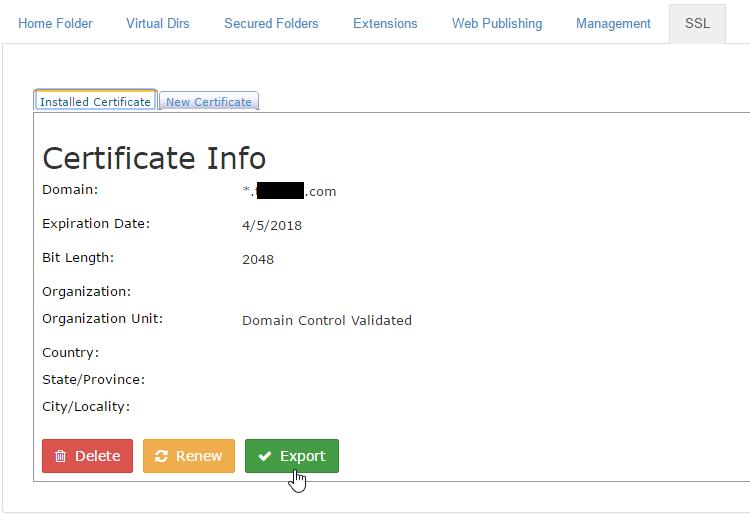Open the Home Folder tab

55,23
